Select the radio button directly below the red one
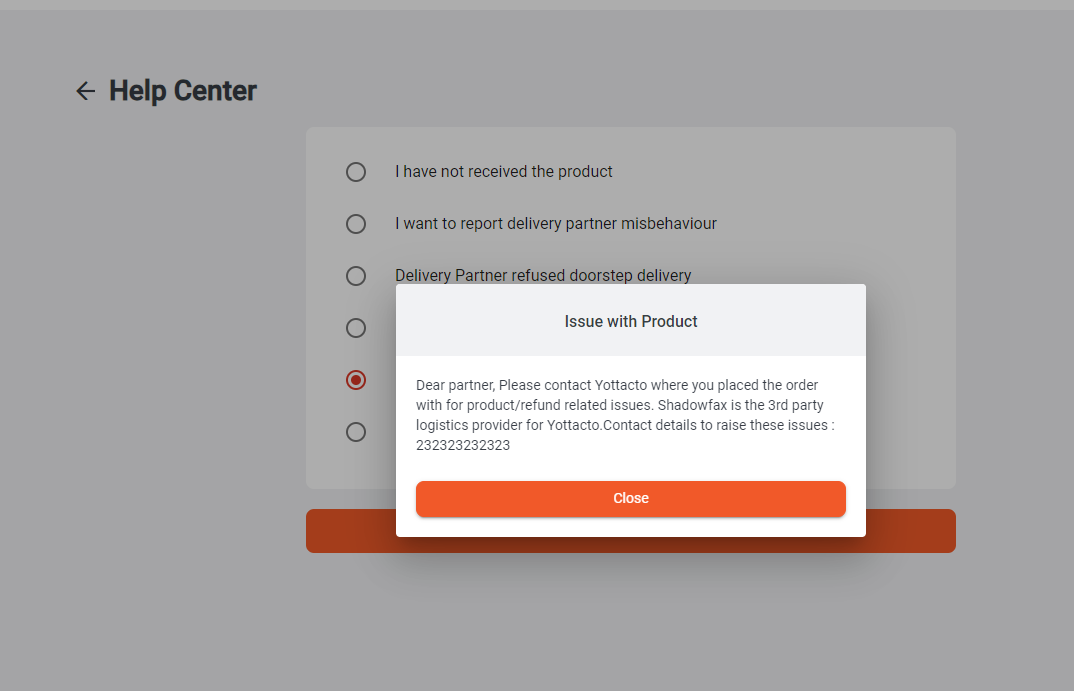This screenshot has width=1074, height=691. [356, 432]
